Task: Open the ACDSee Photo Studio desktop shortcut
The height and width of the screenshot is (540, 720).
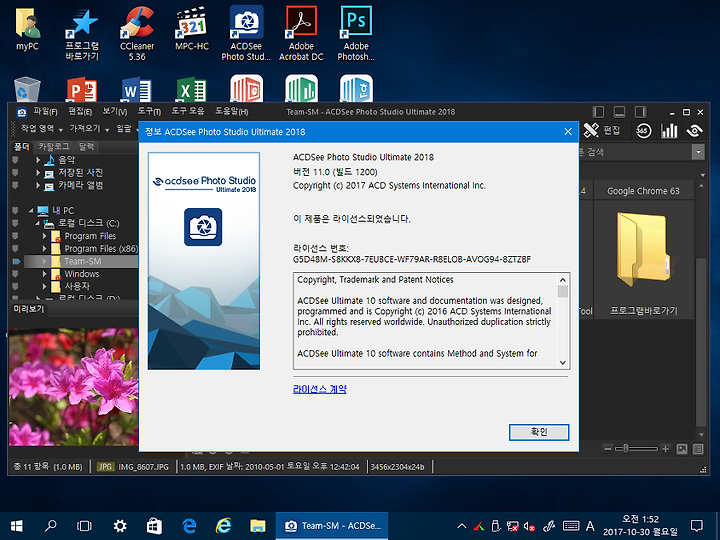Action: coord(246,34)
